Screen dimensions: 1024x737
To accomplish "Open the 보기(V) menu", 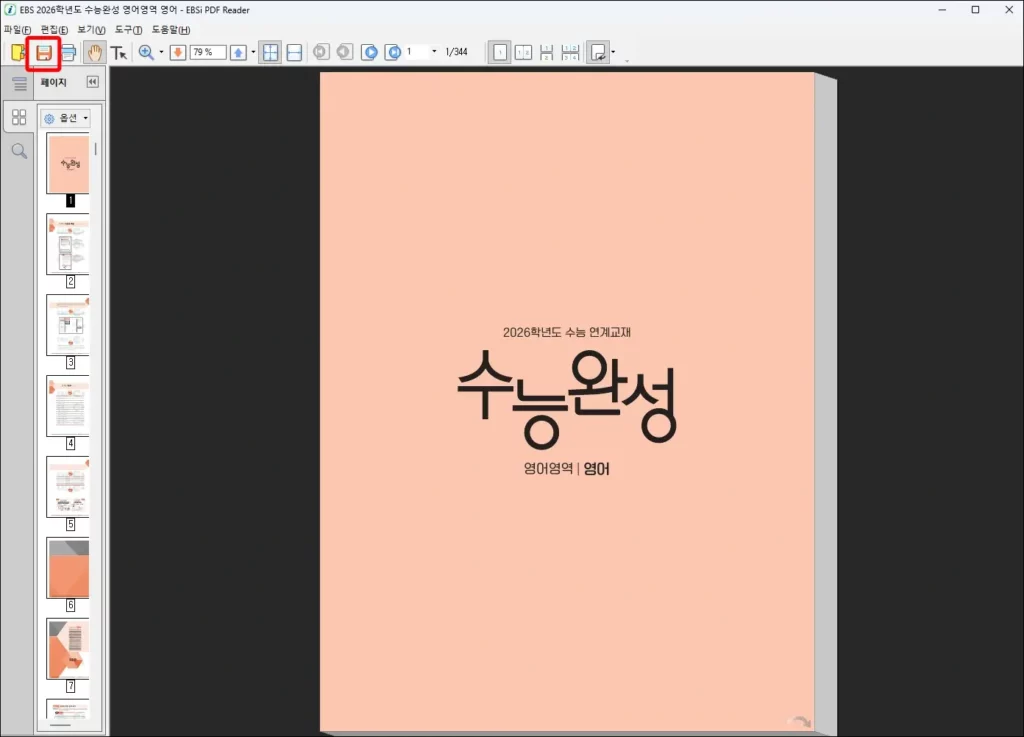I will click(91, 30).
